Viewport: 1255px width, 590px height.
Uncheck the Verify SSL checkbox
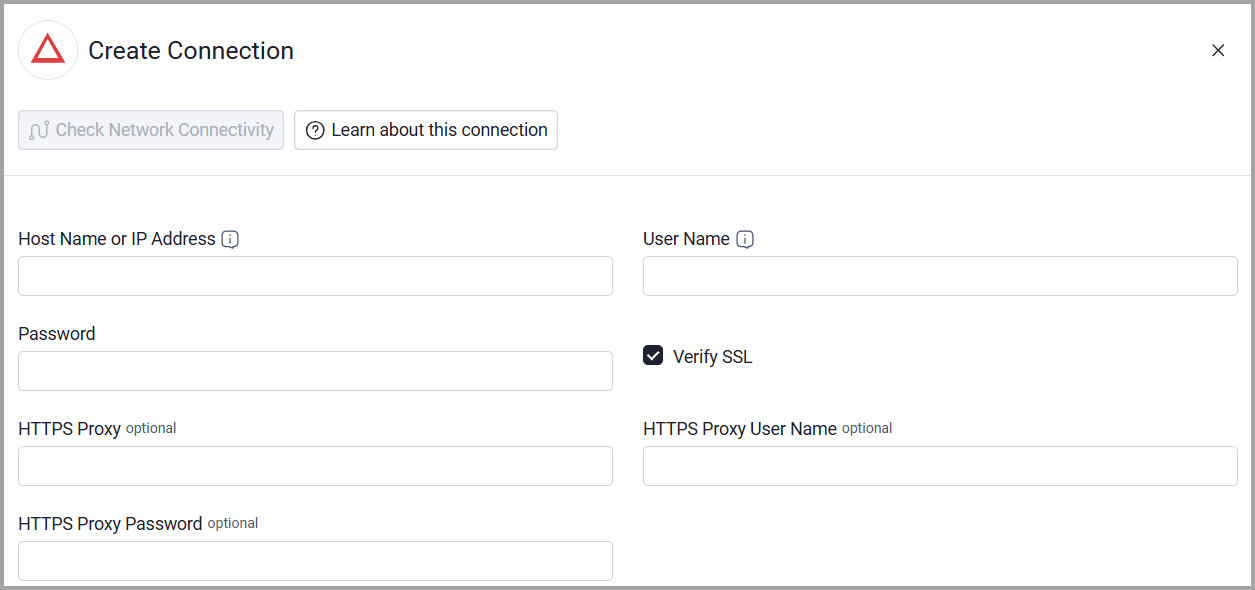[x=653, y=355]
